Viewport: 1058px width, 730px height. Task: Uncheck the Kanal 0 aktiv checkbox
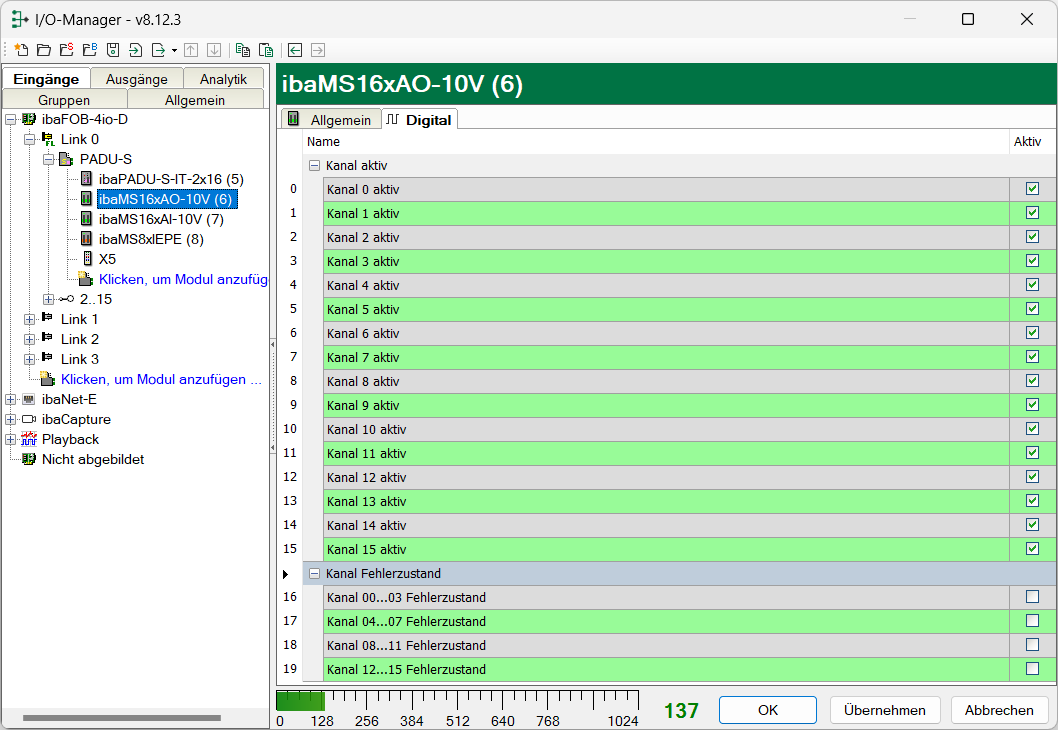point(1032,189)
